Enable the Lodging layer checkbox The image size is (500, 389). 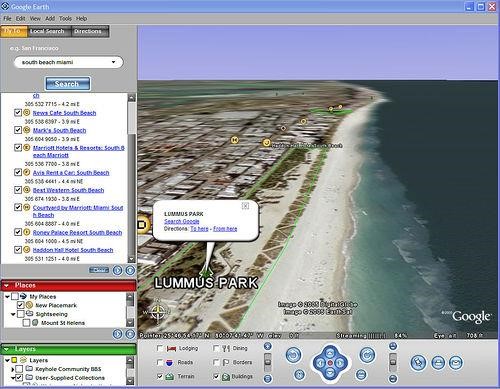coord(160,348)
